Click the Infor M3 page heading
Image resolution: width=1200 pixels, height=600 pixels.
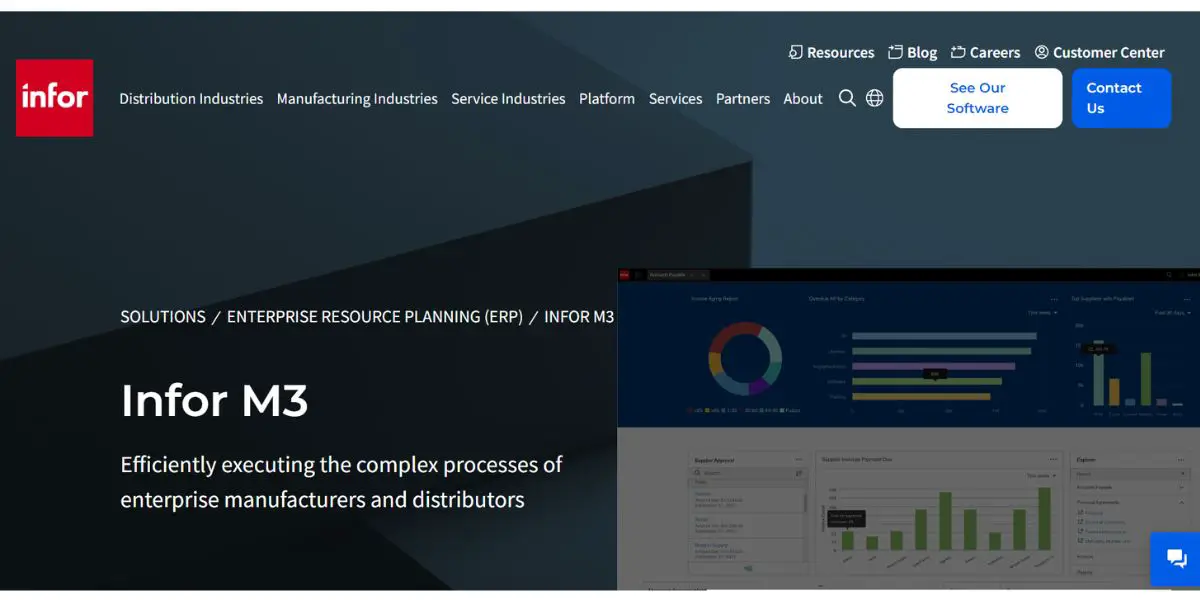[214, 400]
